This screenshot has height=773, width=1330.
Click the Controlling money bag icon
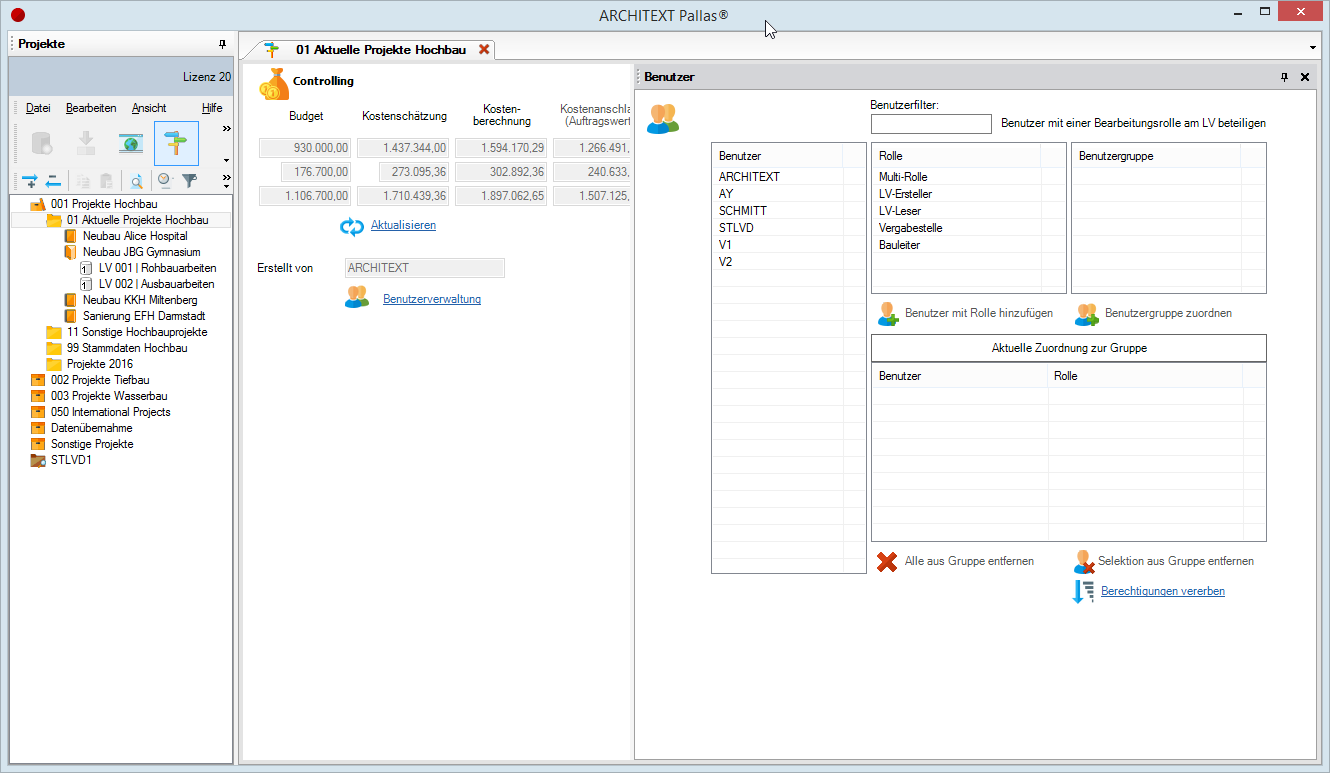tap(274, 84)
